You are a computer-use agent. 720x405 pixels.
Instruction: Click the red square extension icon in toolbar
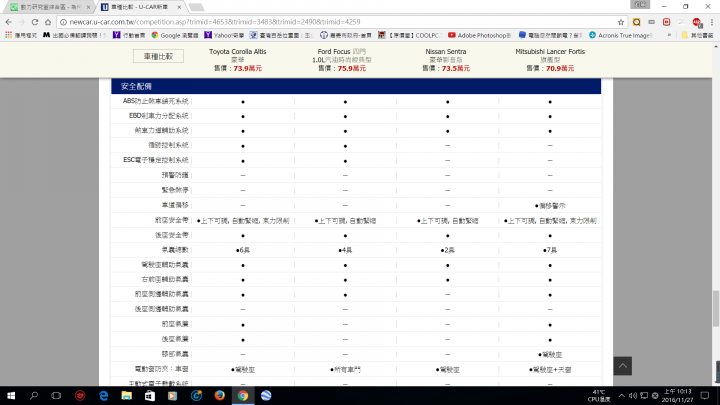(x=666, y=22)
